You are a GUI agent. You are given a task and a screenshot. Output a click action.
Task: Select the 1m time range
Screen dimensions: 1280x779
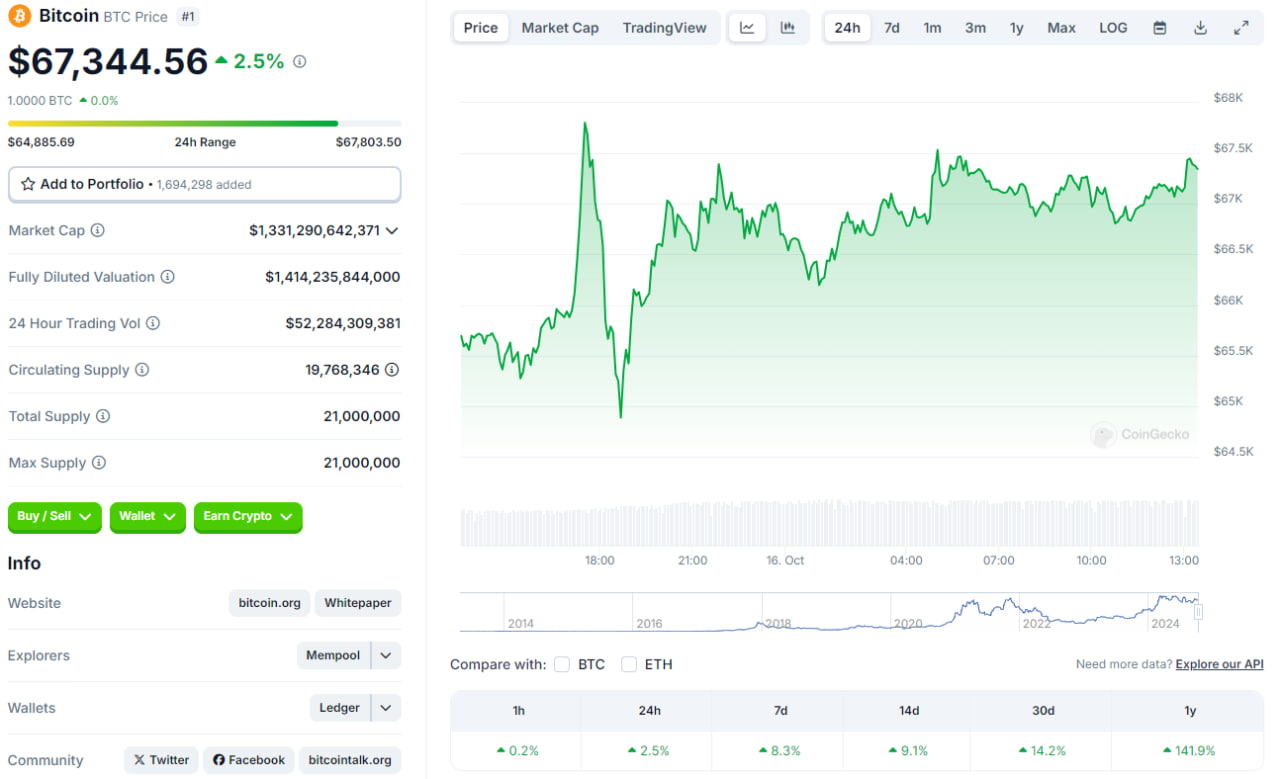(x=932, y=28)
